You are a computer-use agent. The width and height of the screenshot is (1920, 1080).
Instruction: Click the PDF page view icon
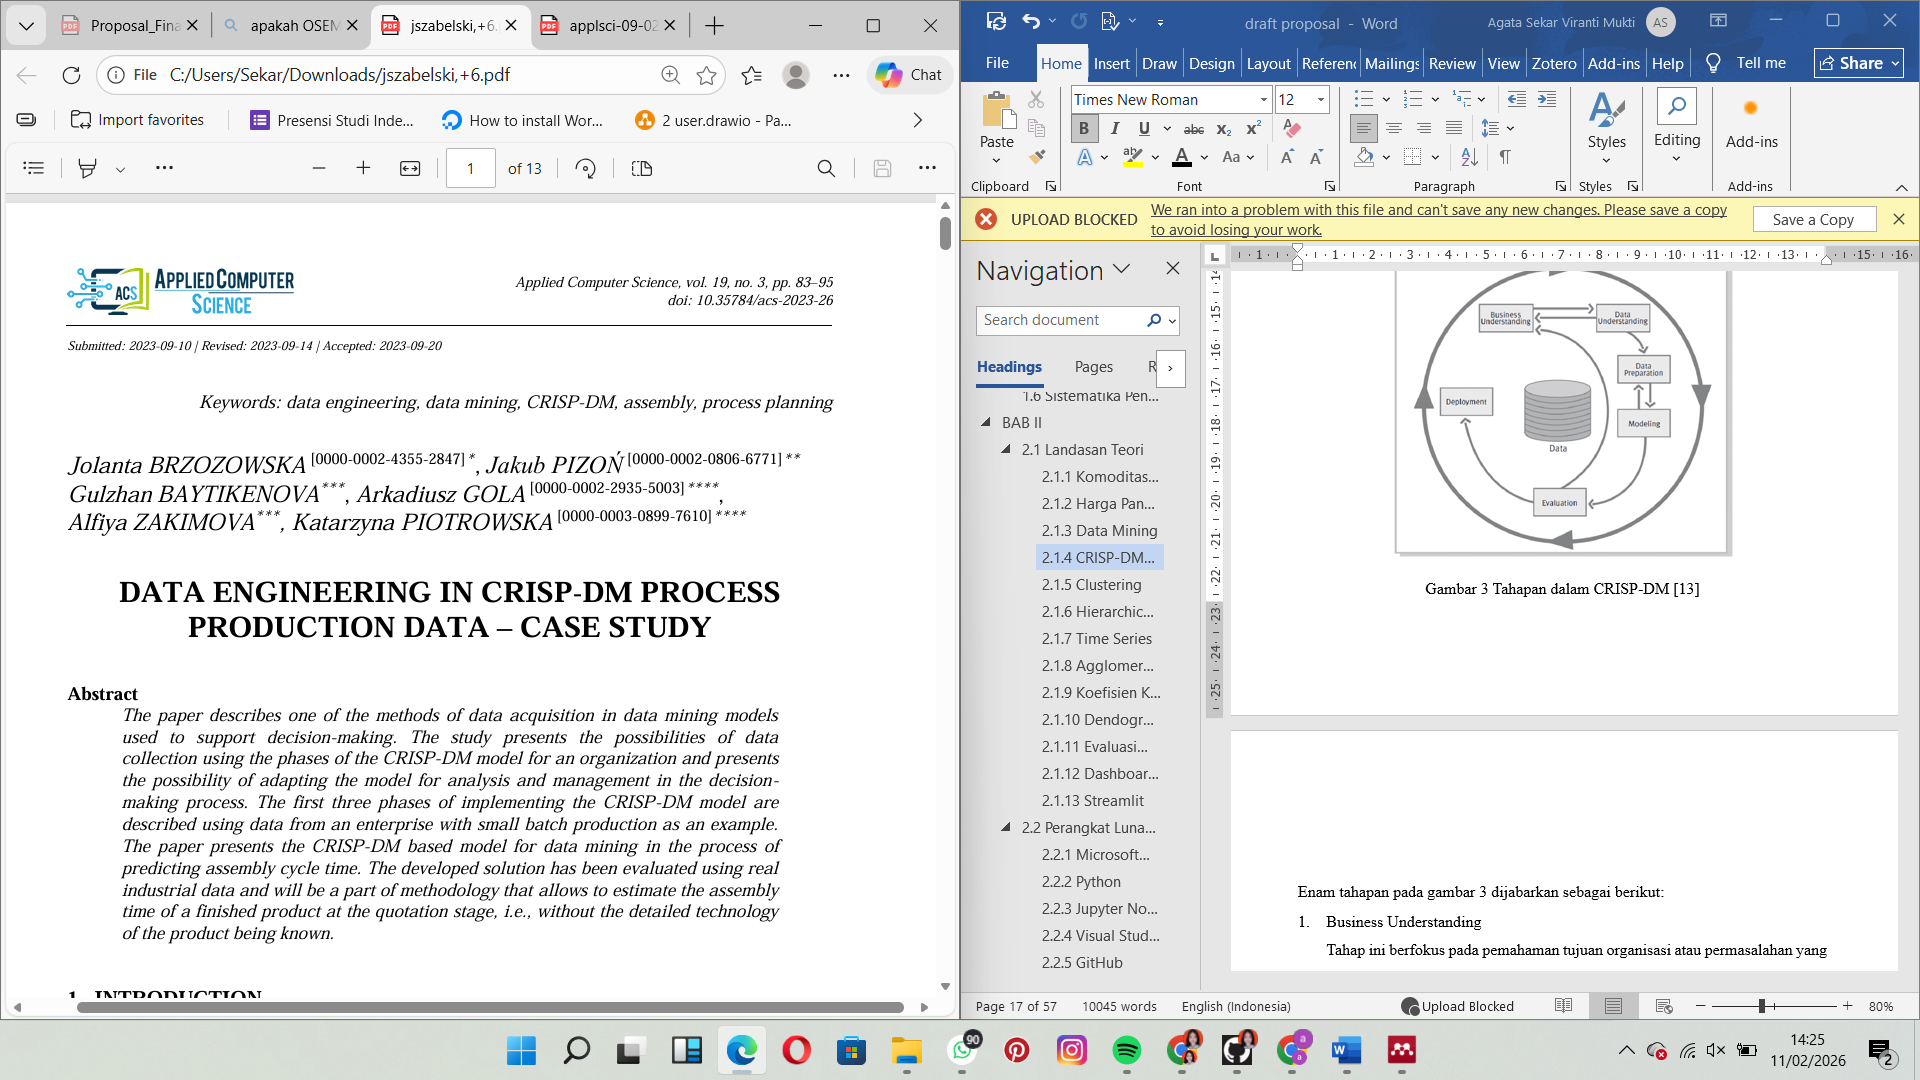click(x=642, y=168)
